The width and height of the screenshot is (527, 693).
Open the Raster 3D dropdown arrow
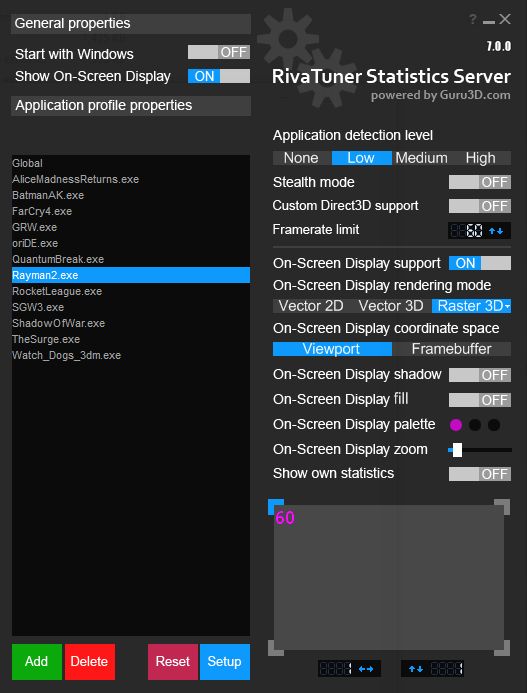(x=508, y=306)
